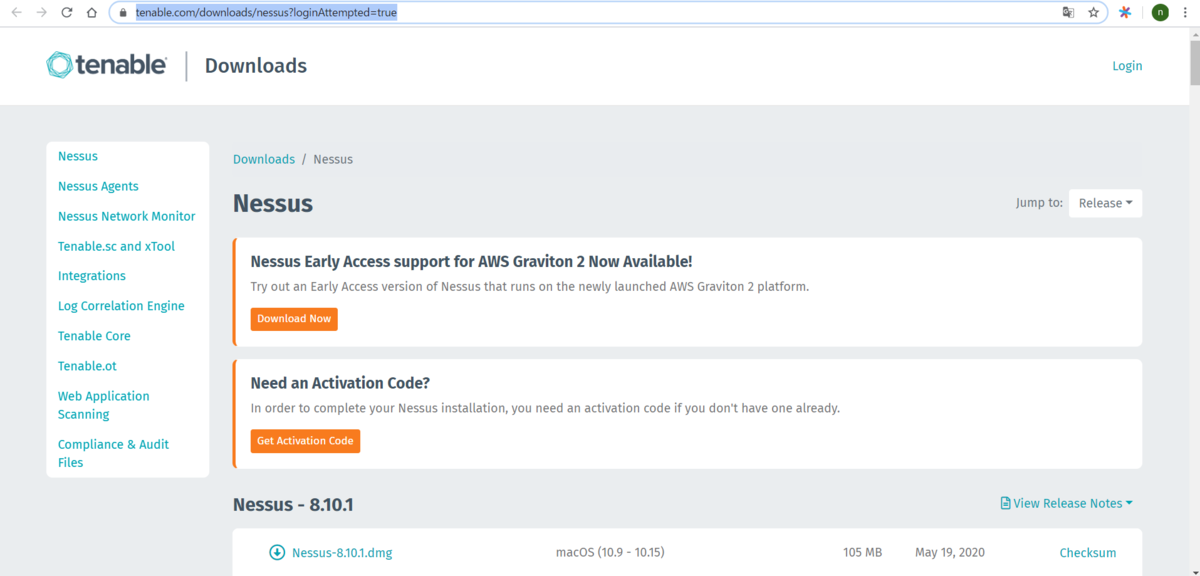This screenshot has width=1200, height=576.
Task: Expand the View Release Notes dropdown
Action: [x=1066, y=503]
